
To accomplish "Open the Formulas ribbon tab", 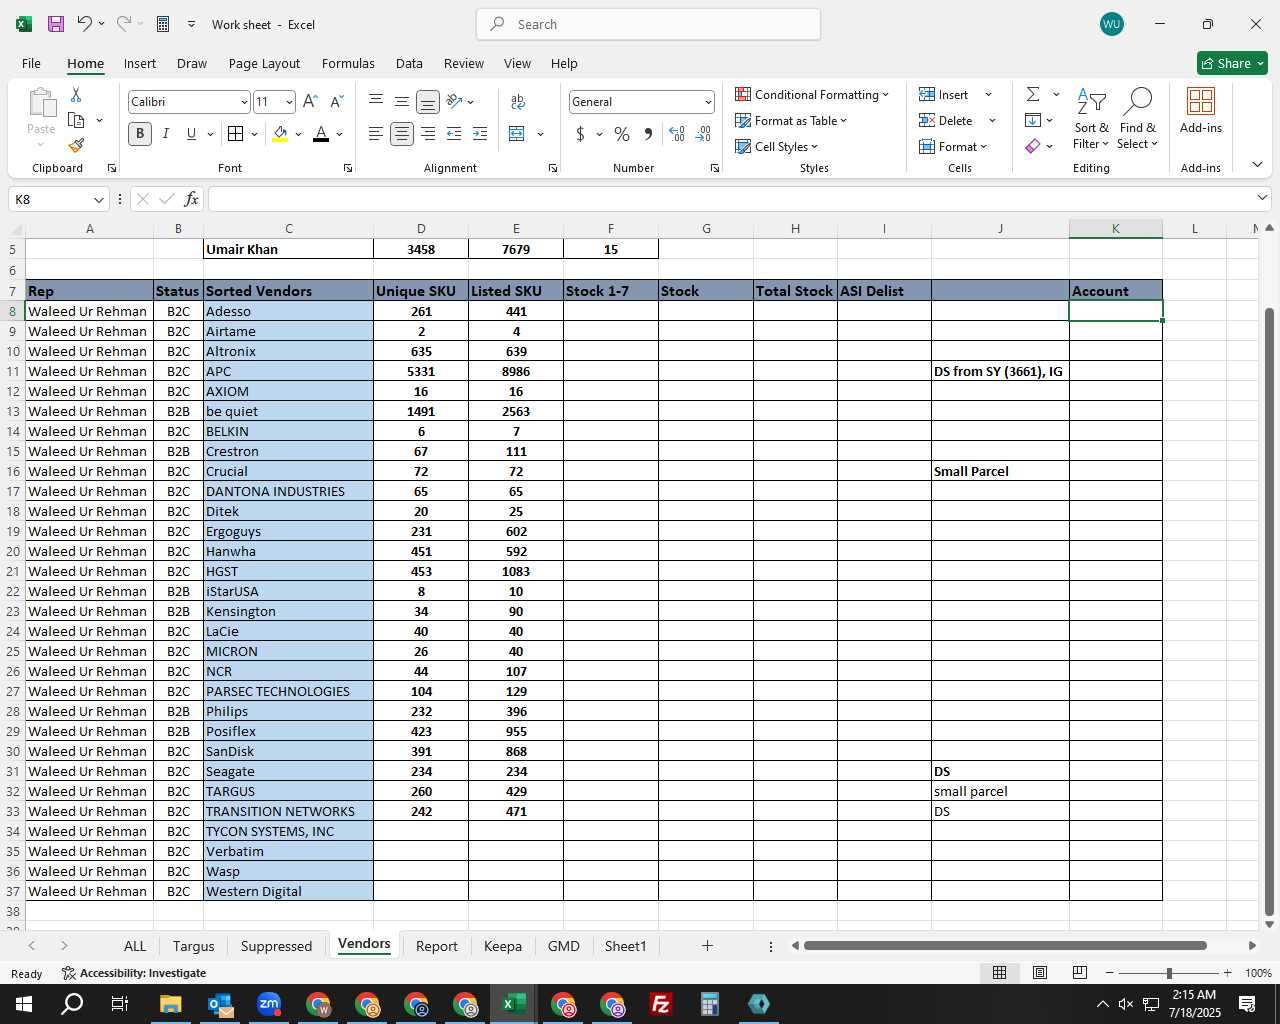I will pyautogui.click(x=348, y=63).
